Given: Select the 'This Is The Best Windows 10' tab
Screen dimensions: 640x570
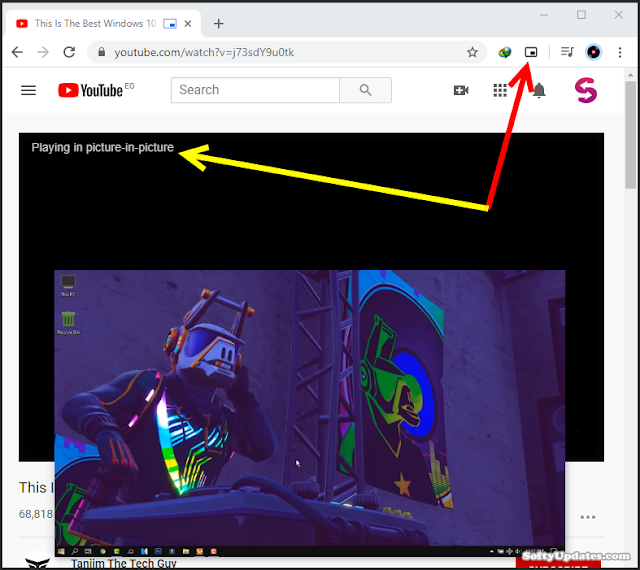Looking at the screenshot, I should click(x=95, y=24).
